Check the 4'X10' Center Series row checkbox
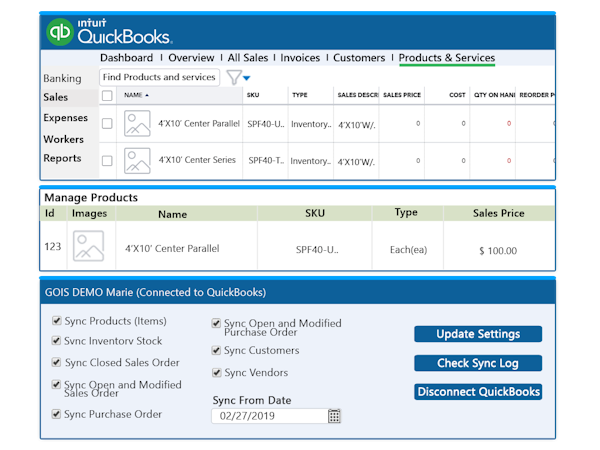Image resolution: width=600 pixels, height=450 pixels. coord(107,161)
